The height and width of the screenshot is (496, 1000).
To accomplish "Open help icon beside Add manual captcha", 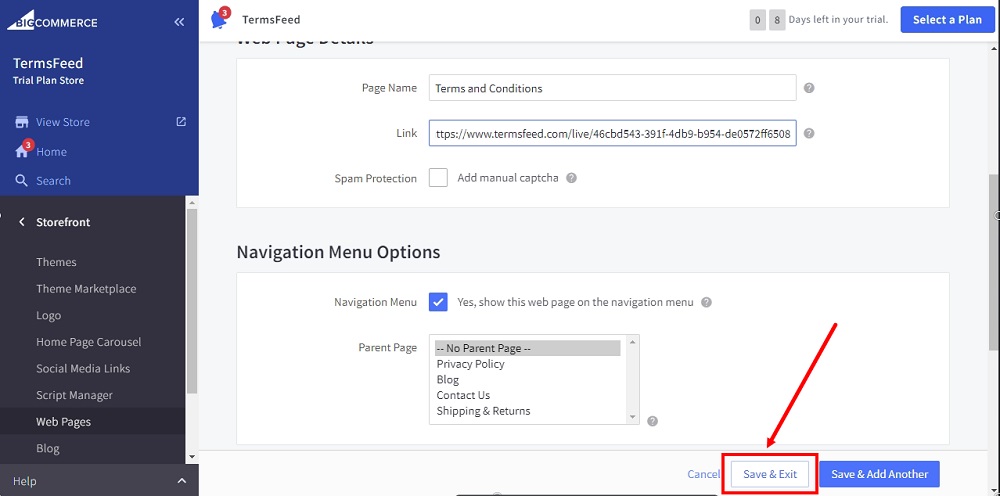I will click(x=571, y=178).
